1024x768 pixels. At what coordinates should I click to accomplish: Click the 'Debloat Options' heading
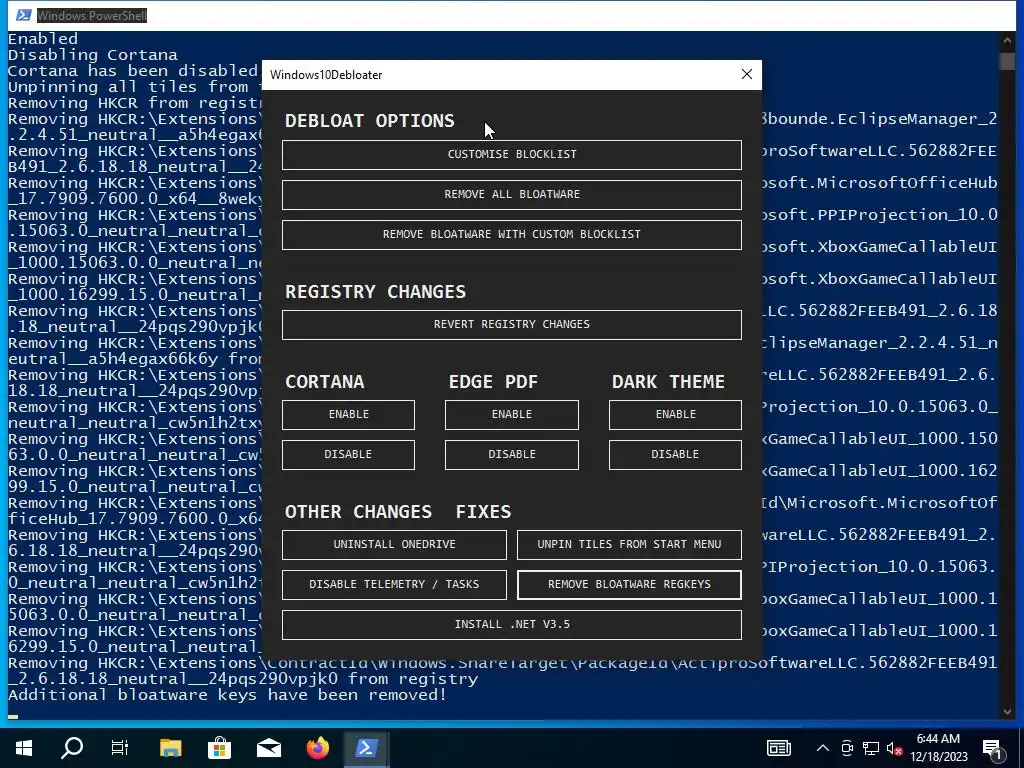[x=370, y=121]
